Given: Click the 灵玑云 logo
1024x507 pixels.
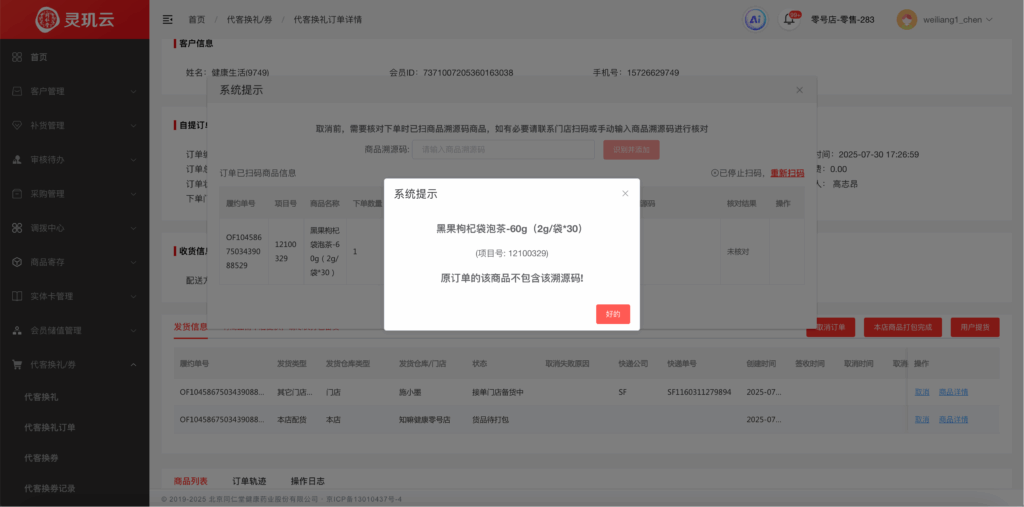Looking at the screenshot, I should tap(74, 19).
